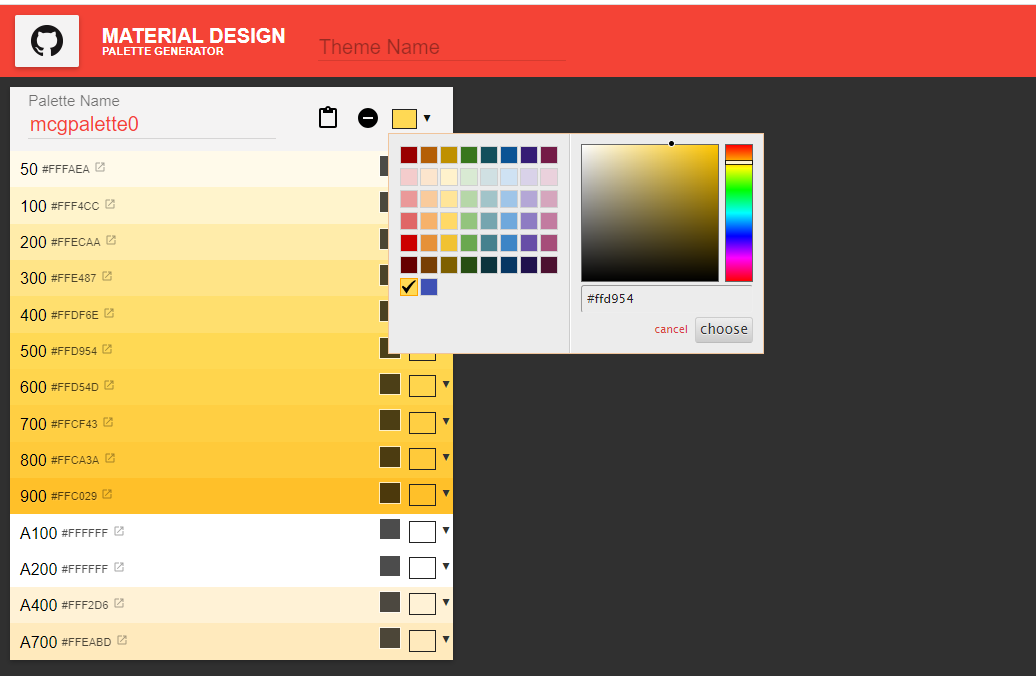Open external link icon for 900 #FFC029
The image size is (1036, 676).
pyautogui.click(x=107, y=494)
